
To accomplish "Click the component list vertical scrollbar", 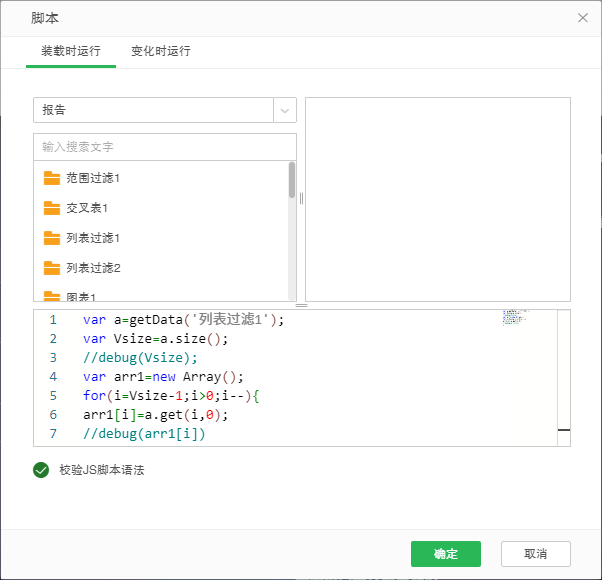I will 292,181.
